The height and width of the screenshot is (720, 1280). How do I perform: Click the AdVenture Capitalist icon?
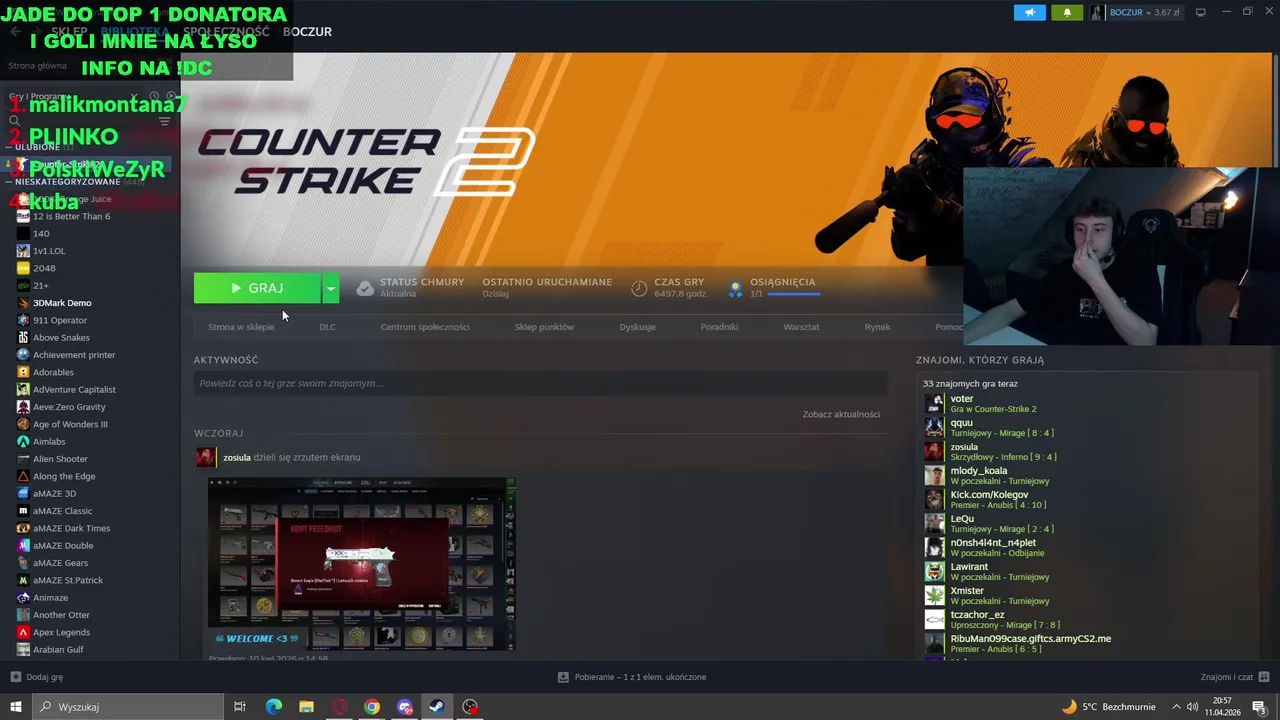[23, 390]
